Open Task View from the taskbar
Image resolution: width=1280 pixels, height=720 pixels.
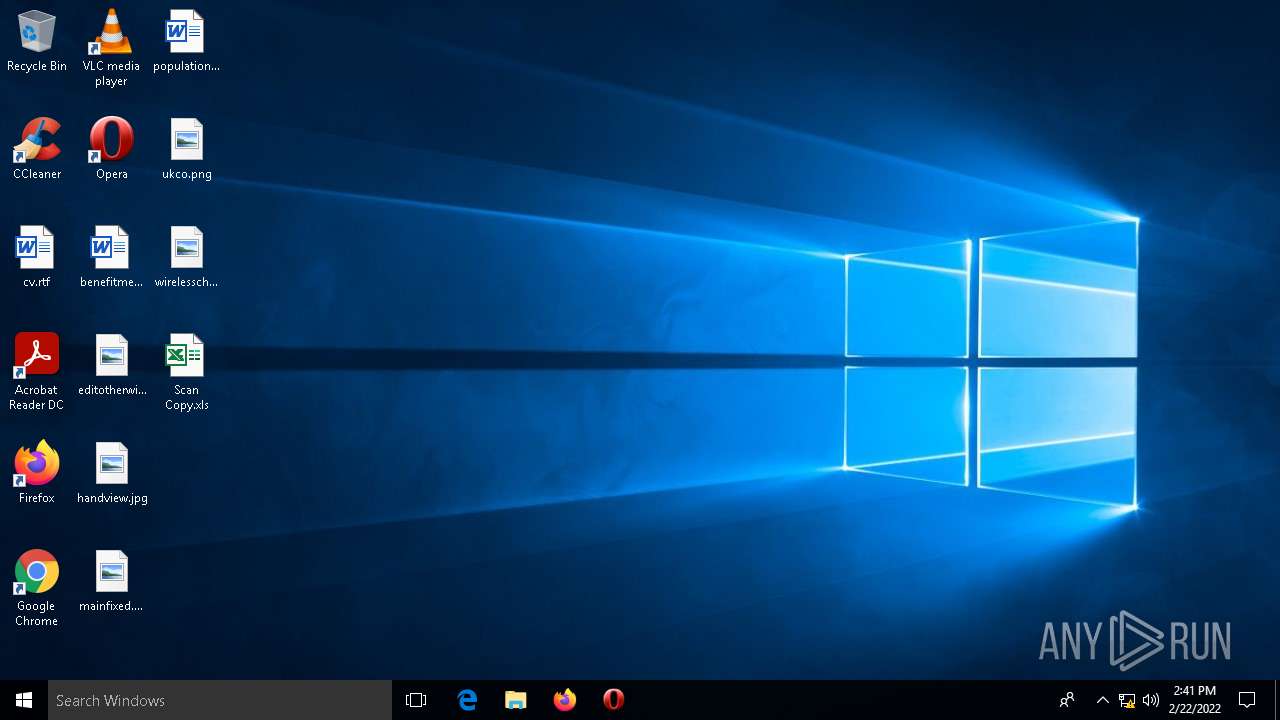[x=416, y=700]
